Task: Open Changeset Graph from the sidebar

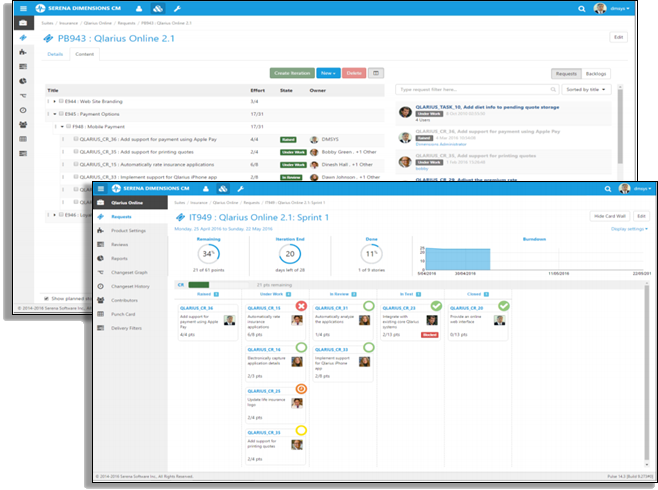Action: pos(128,271)
